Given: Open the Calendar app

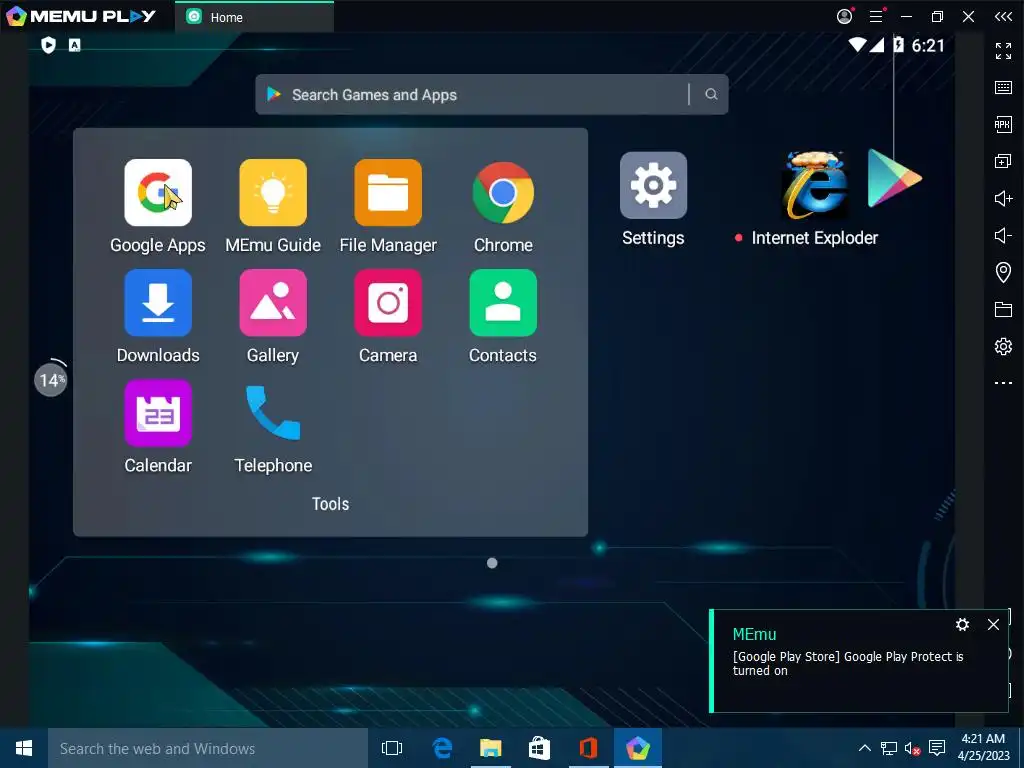Looking at the screenshot, I should pos(158,413).
